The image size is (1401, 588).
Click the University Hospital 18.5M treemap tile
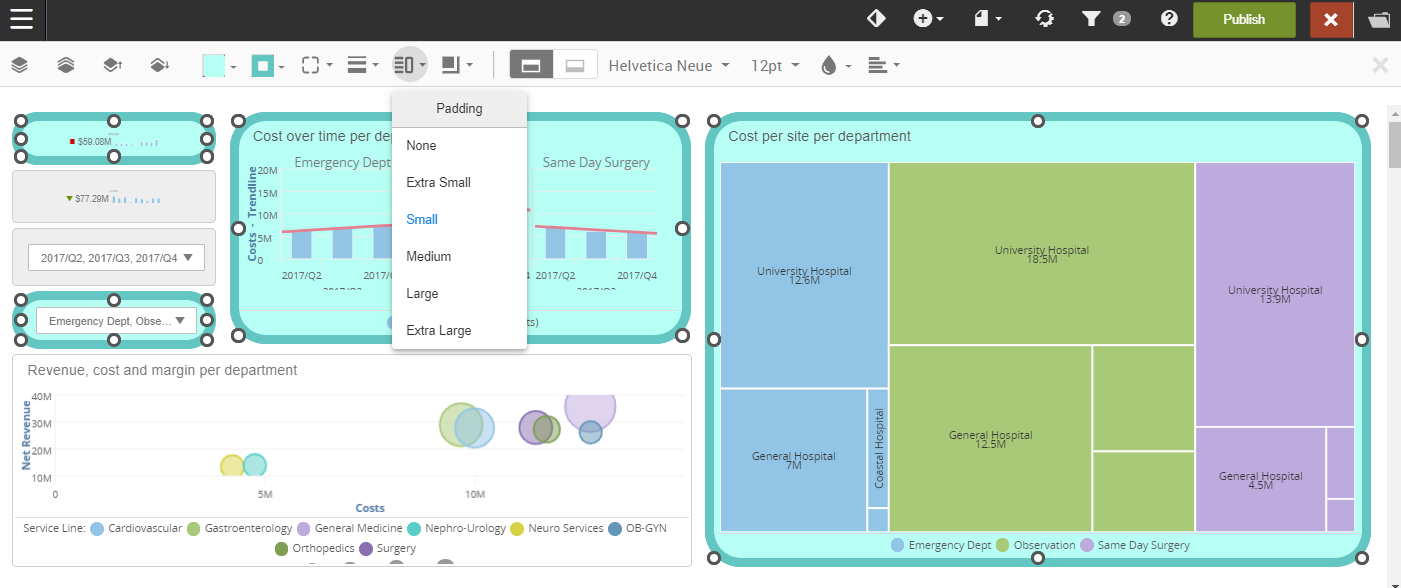[1041, 254]
